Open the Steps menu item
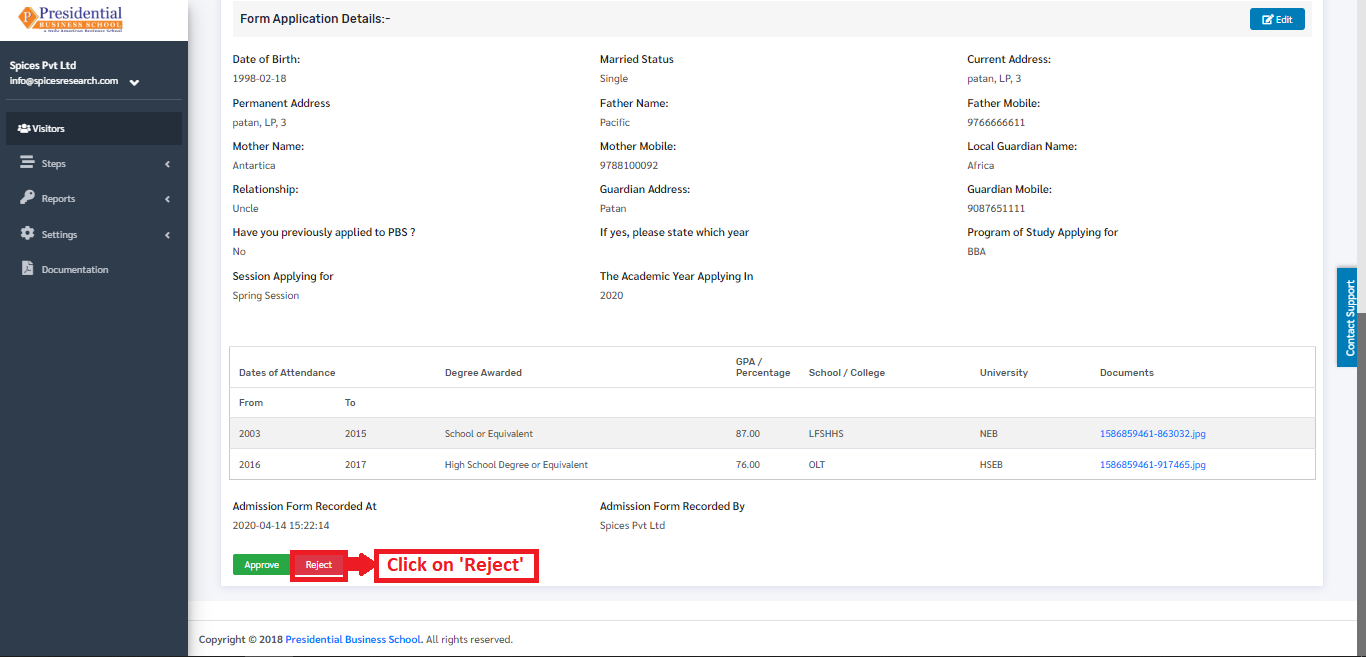Viewport: 1366px width, 657px height. (x=94, y=164)
